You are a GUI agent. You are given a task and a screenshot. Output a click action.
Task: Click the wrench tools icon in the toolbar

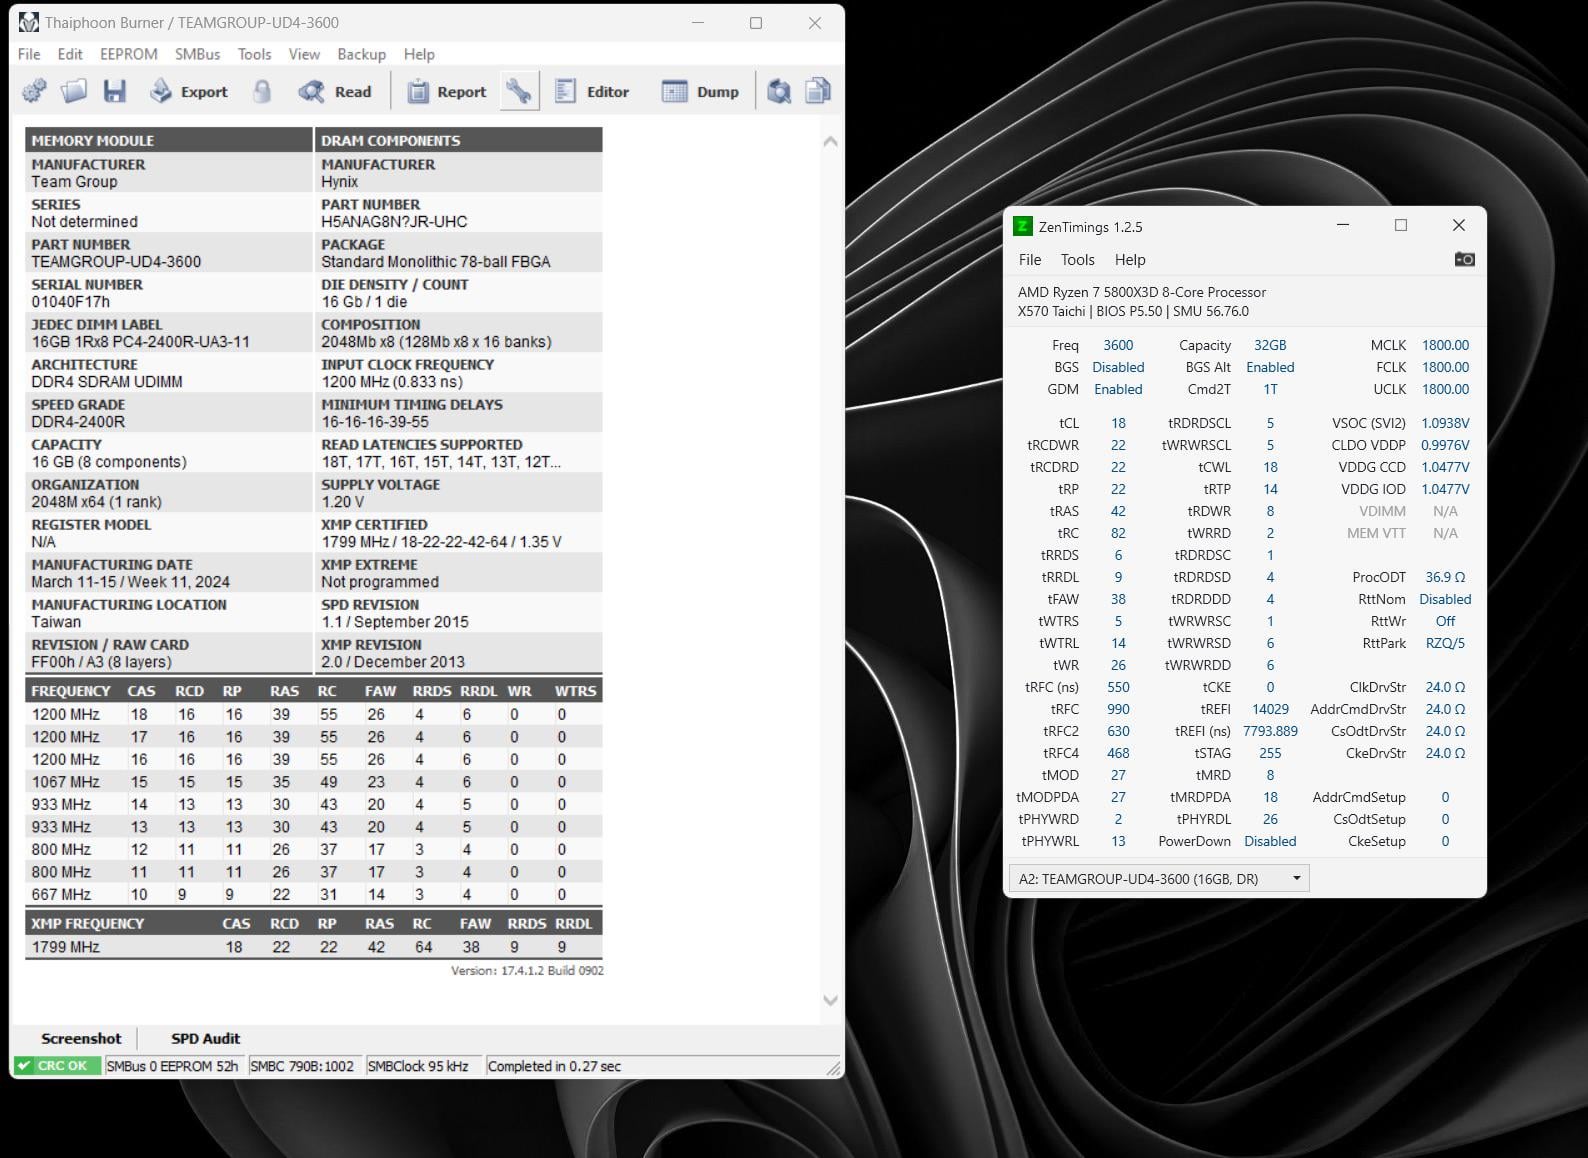point(519,91)
